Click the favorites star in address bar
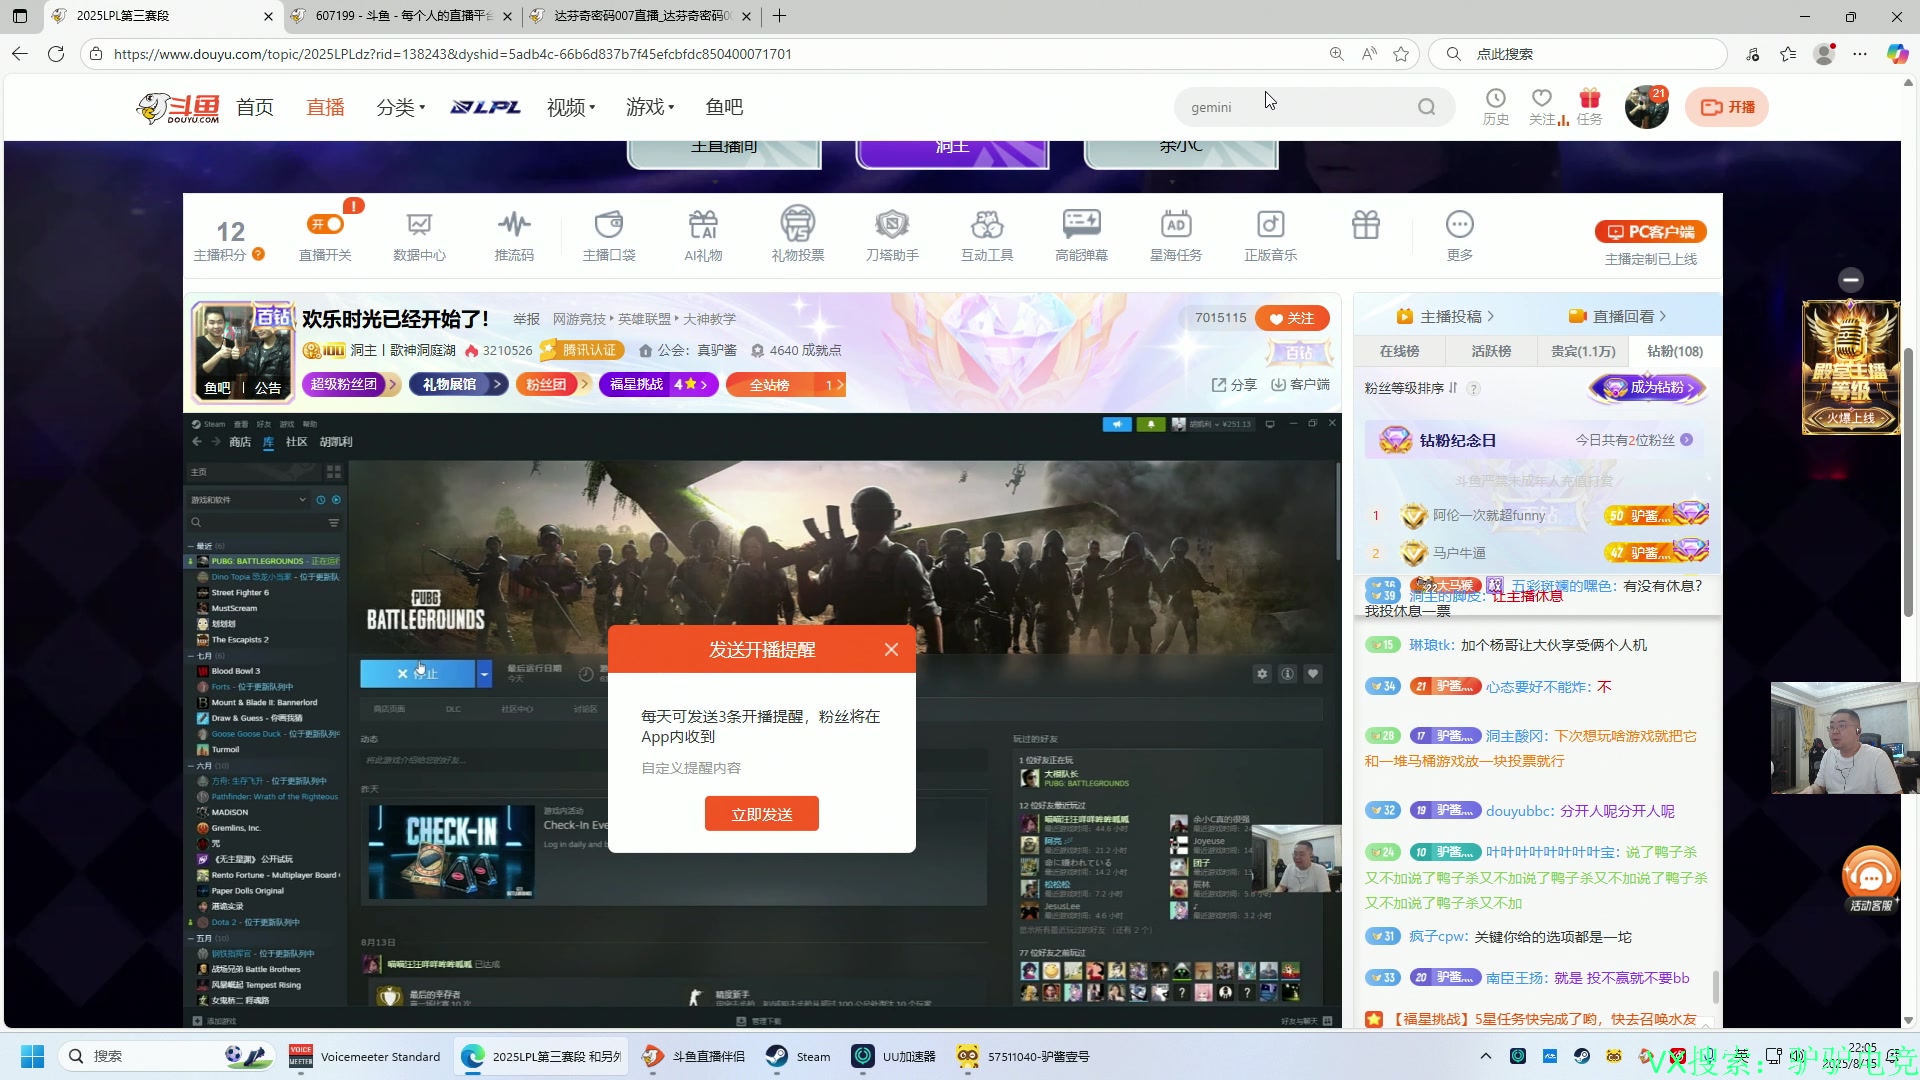The height and width of the screenshot is (1080, 1920). (1401, 54)
